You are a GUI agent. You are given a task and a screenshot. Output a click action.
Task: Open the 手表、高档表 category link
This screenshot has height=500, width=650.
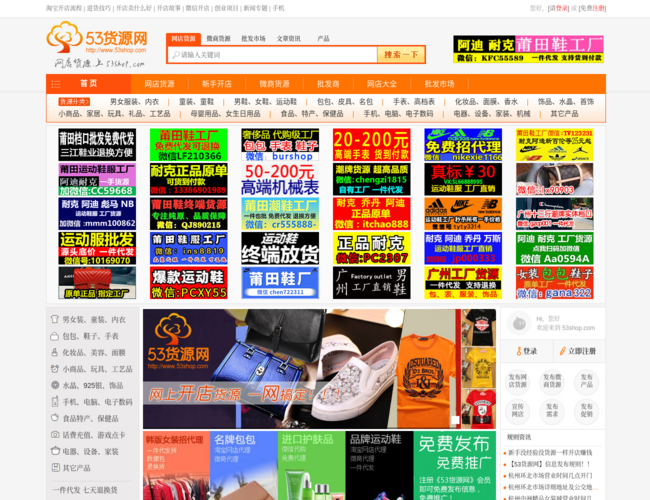point(414,102)
